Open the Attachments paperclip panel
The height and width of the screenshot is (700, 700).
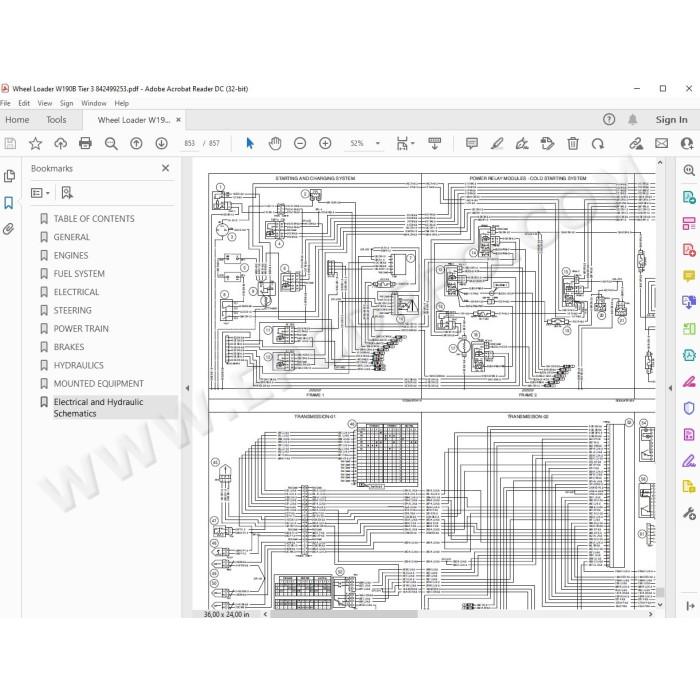point(8,229)
